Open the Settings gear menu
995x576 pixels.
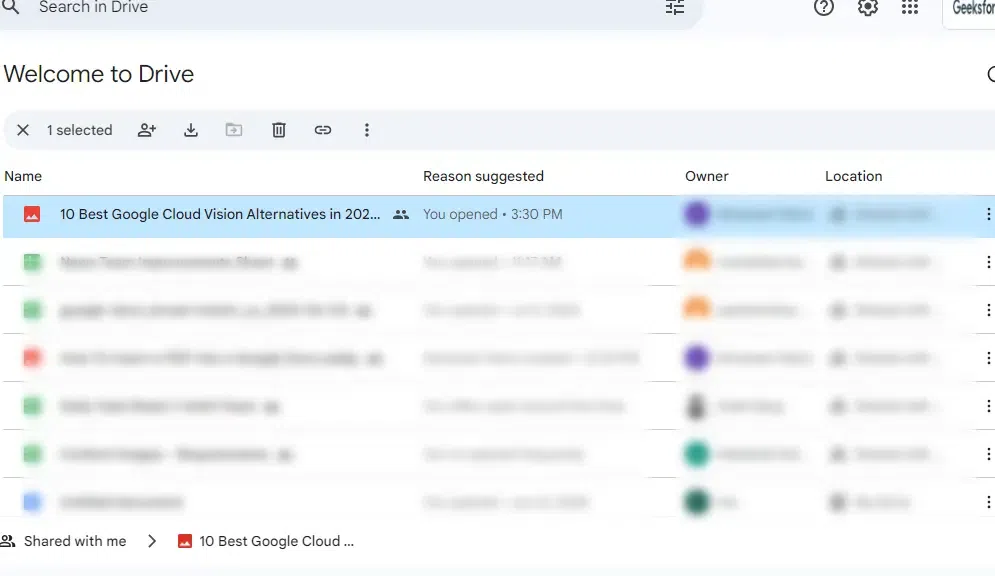pos(867,8)
